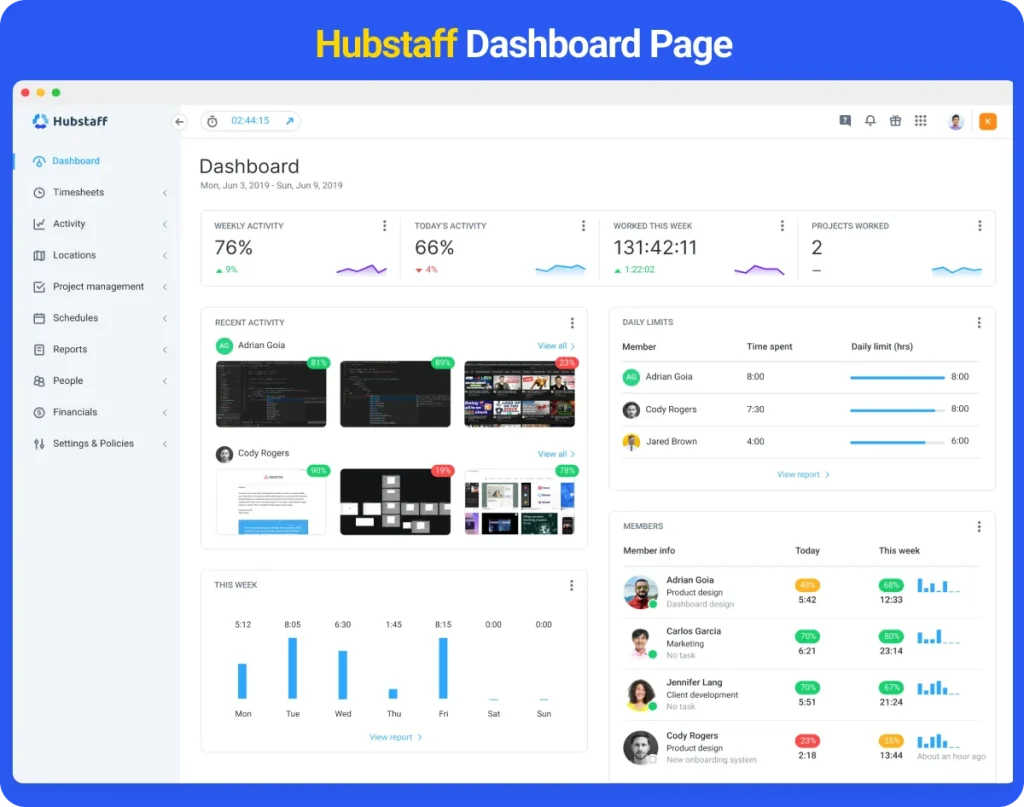The height and width of the screenshot is (807, 1024).
Task: Expand Settings & Policies submenu chevron
Action: (x=165, y=443)
